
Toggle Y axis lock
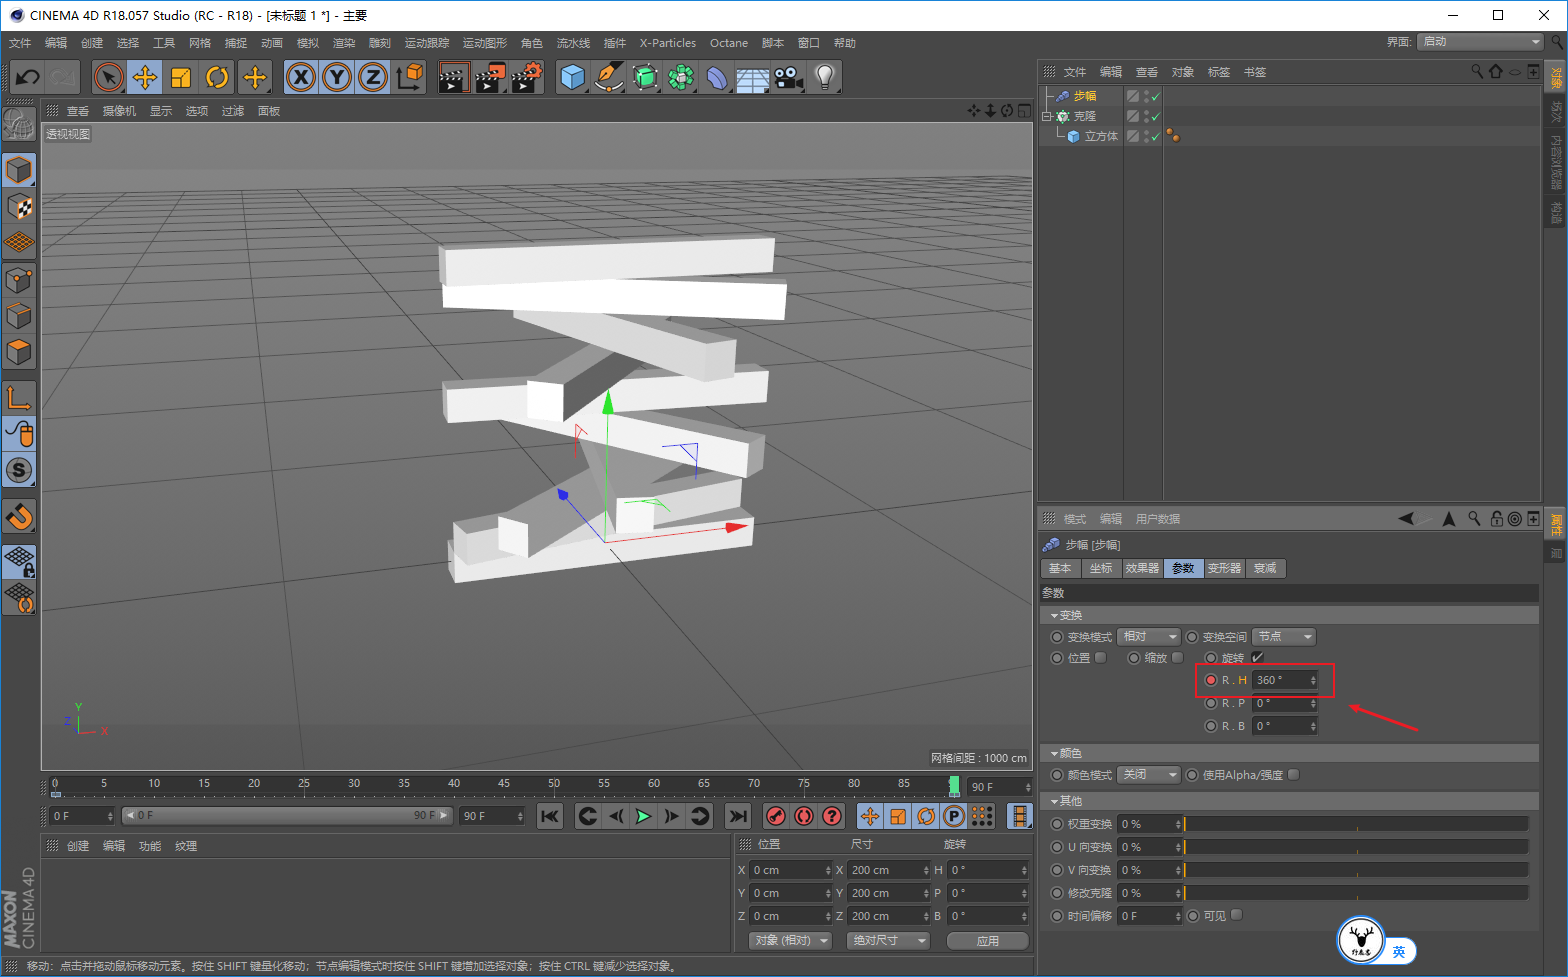point(337,77)
